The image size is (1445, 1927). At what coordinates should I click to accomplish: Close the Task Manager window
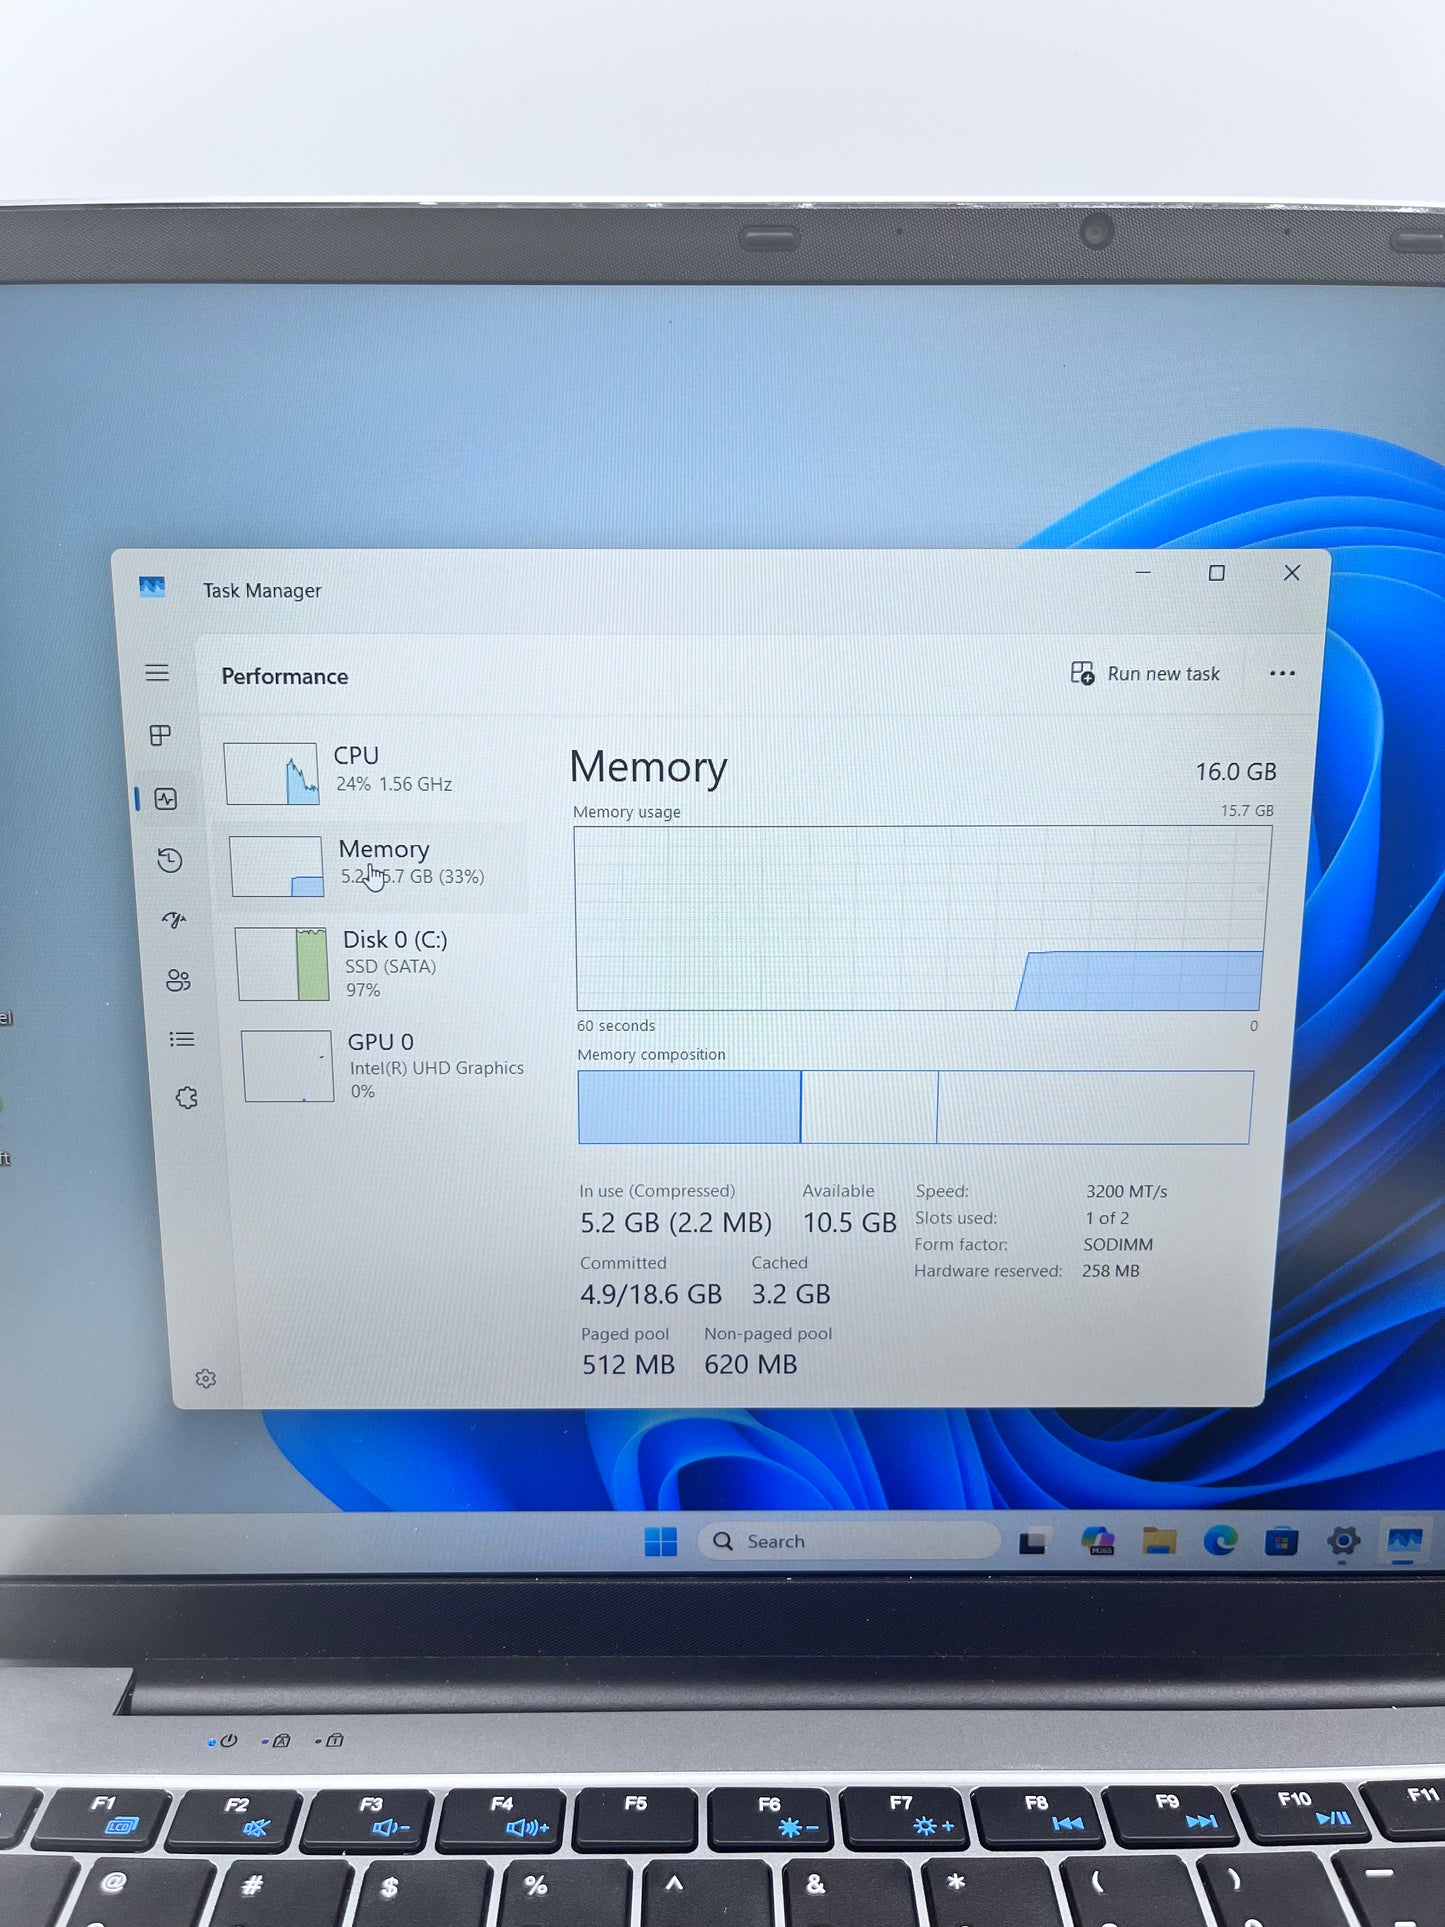tap(1292, 573)
